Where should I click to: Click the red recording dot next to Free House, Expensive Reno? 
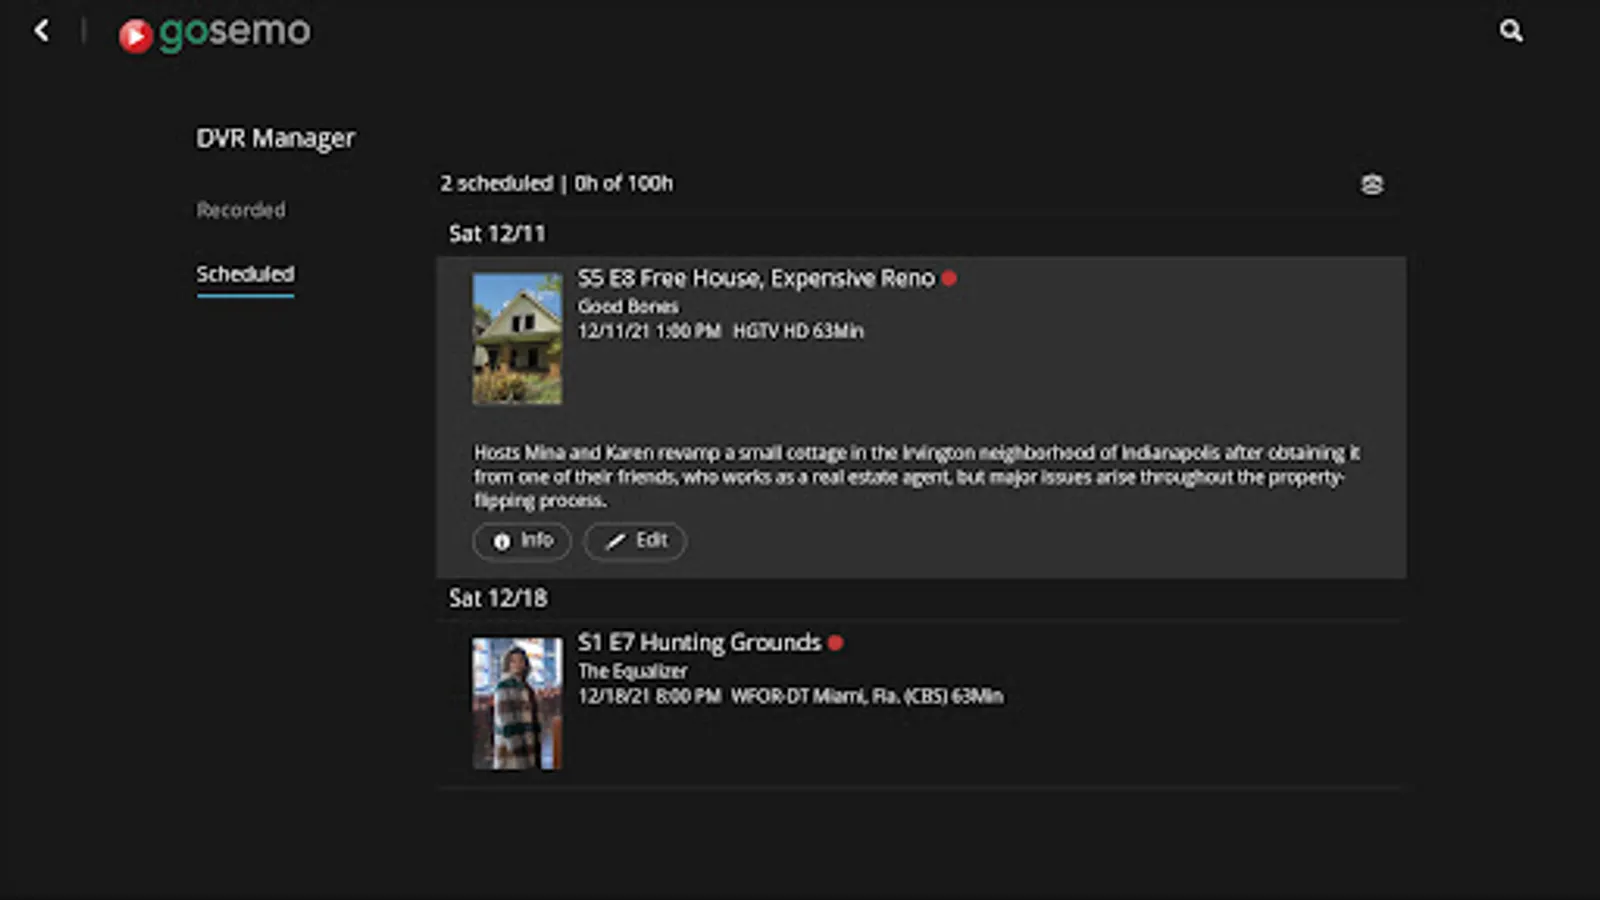[949, 279]
